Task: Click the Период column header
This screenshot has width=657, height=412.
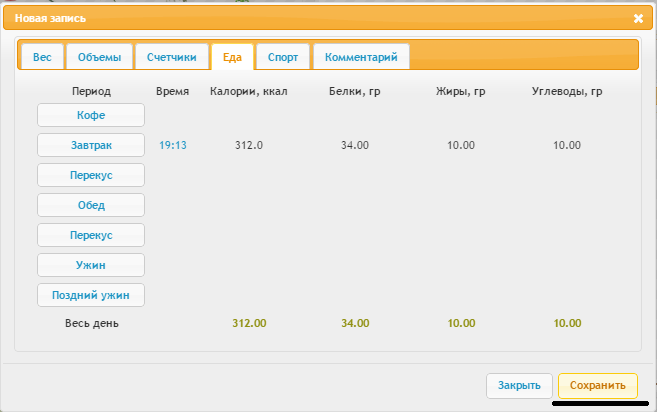Action: point(91,91)
